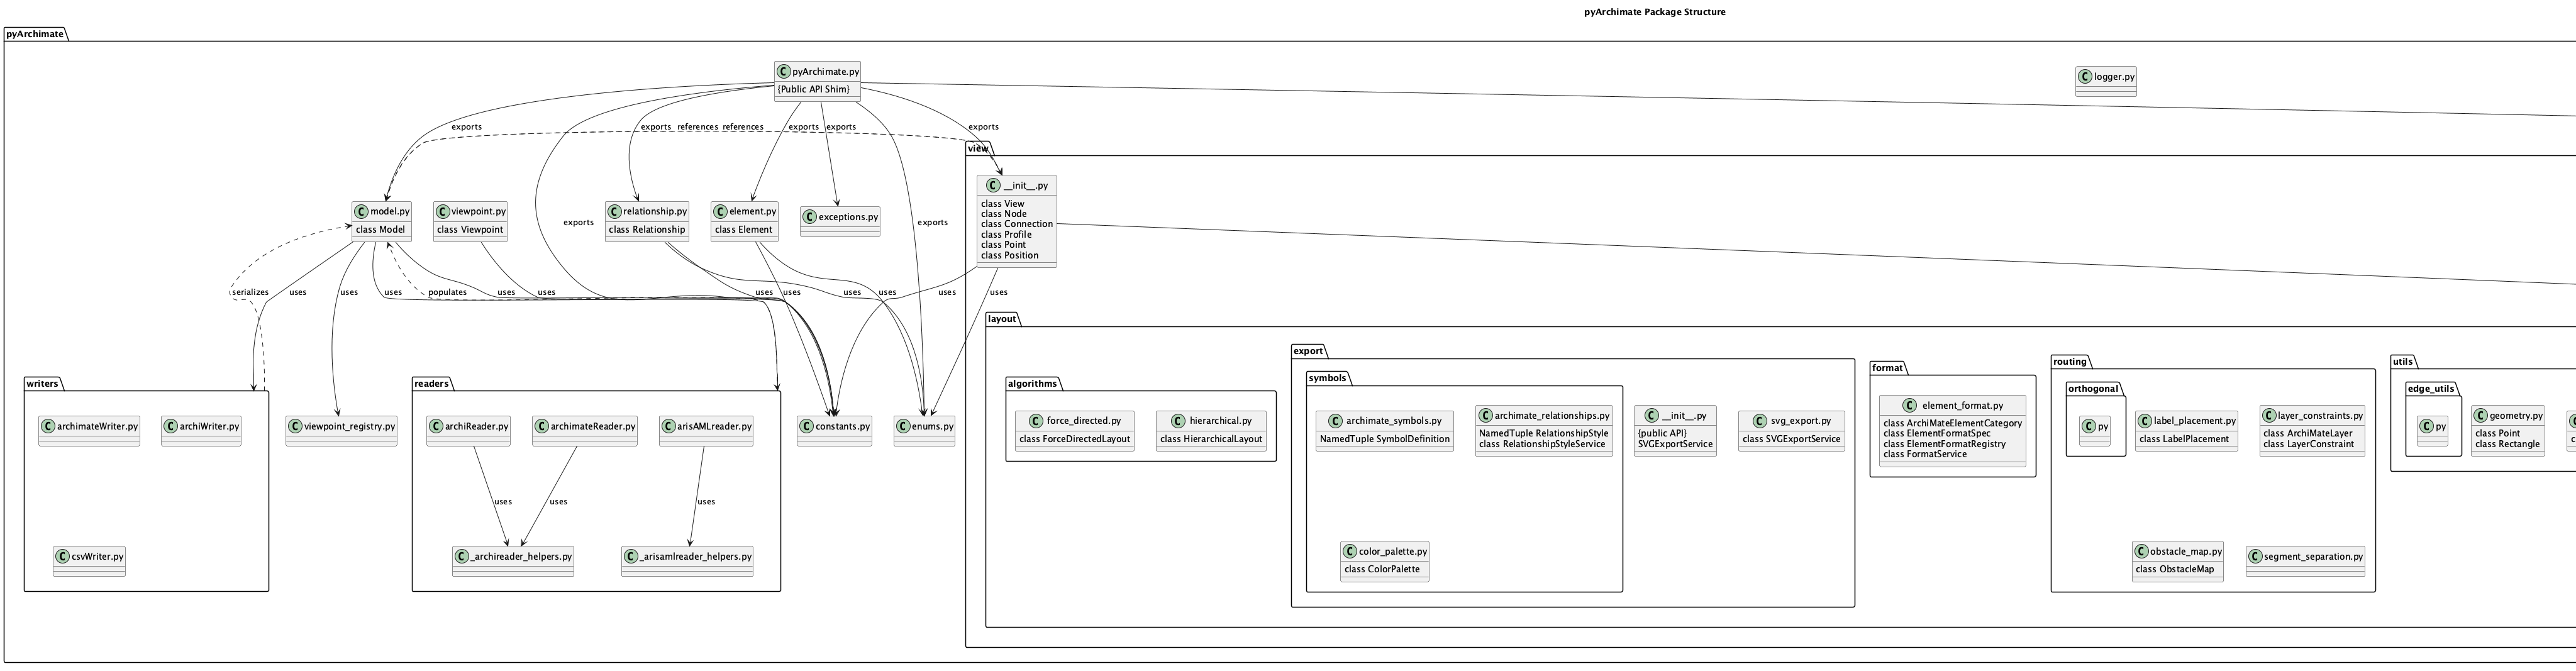Click the csvWriter.py class icon
This screenshot has height=671, width=2576.
(62, 557)
